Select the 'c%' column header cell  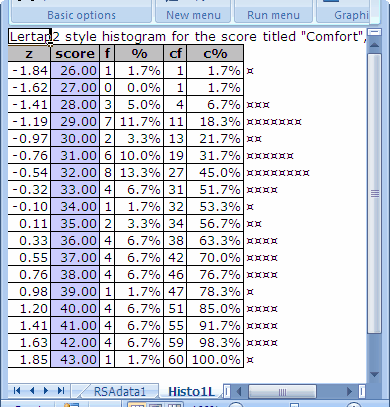tap(215, 53)
